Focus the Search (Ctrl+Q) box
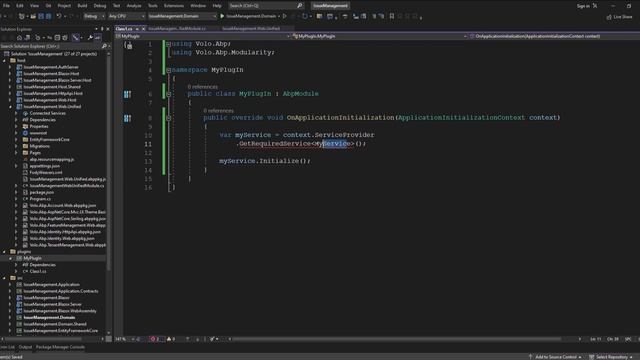Screen dimensions: 640x360 (x=265, y=6)
